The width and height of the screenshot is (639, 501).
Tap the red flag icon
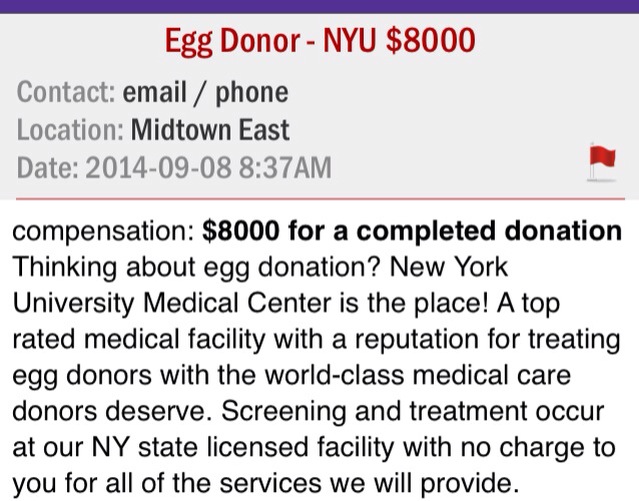click(602, 160)
